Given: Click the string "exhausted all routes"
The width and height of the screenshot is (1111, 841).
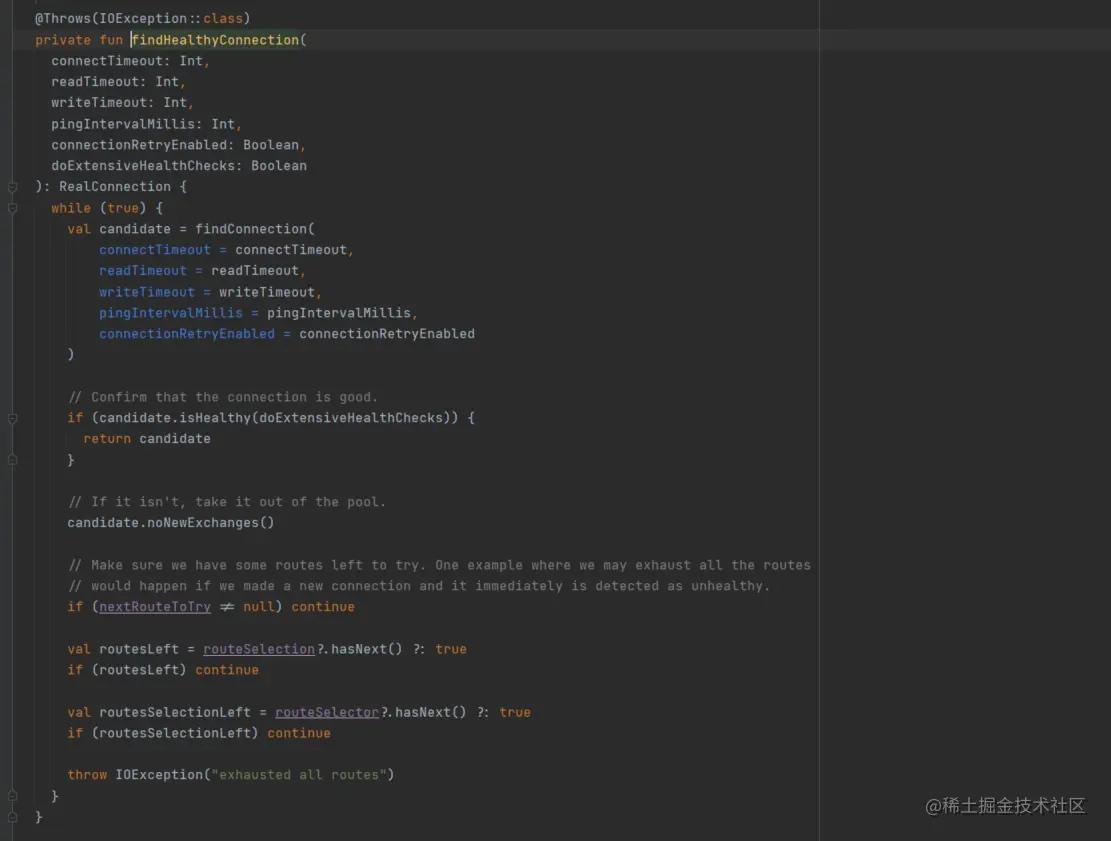Looking at the screenshot, I should click(x=299, y=775).
